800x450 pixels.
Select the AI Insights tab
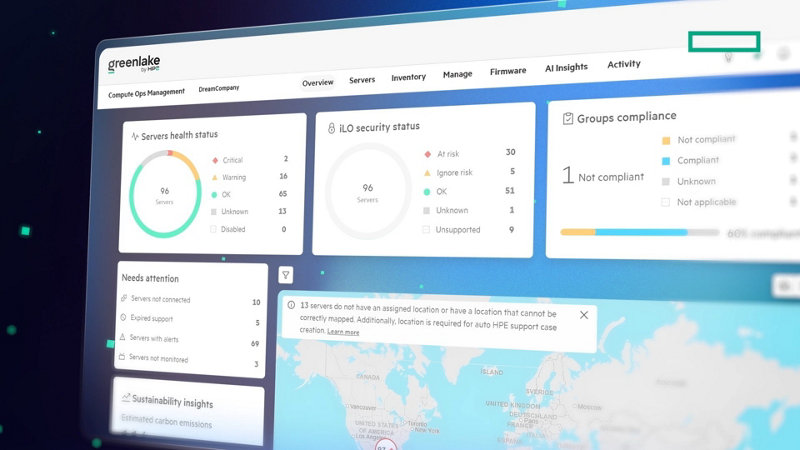[566, 67]
